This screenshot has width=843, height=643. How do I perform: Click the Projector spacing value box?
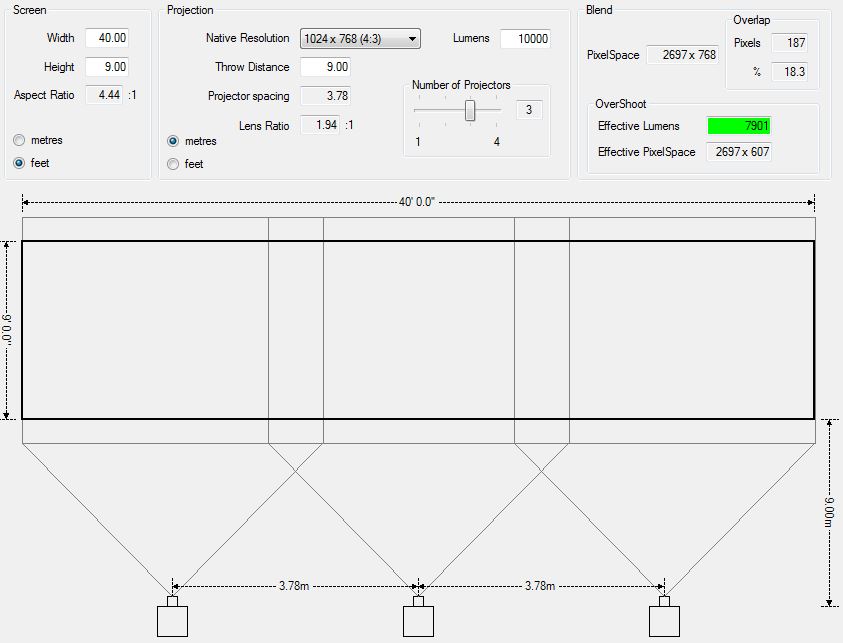325,96
